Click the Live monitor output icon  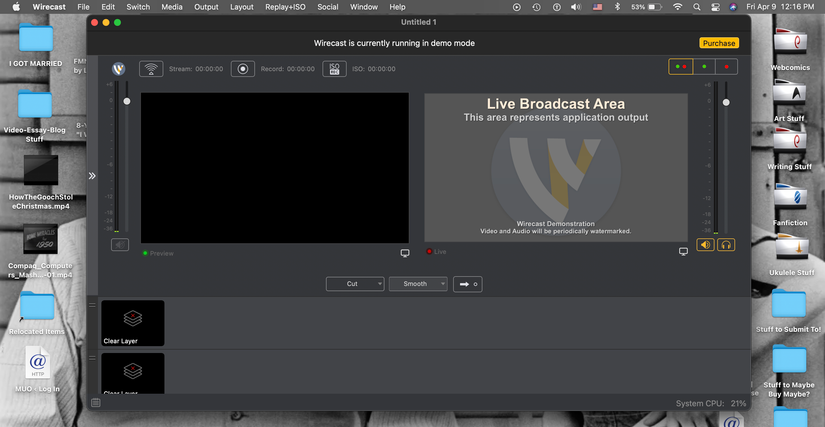(683, 252)
